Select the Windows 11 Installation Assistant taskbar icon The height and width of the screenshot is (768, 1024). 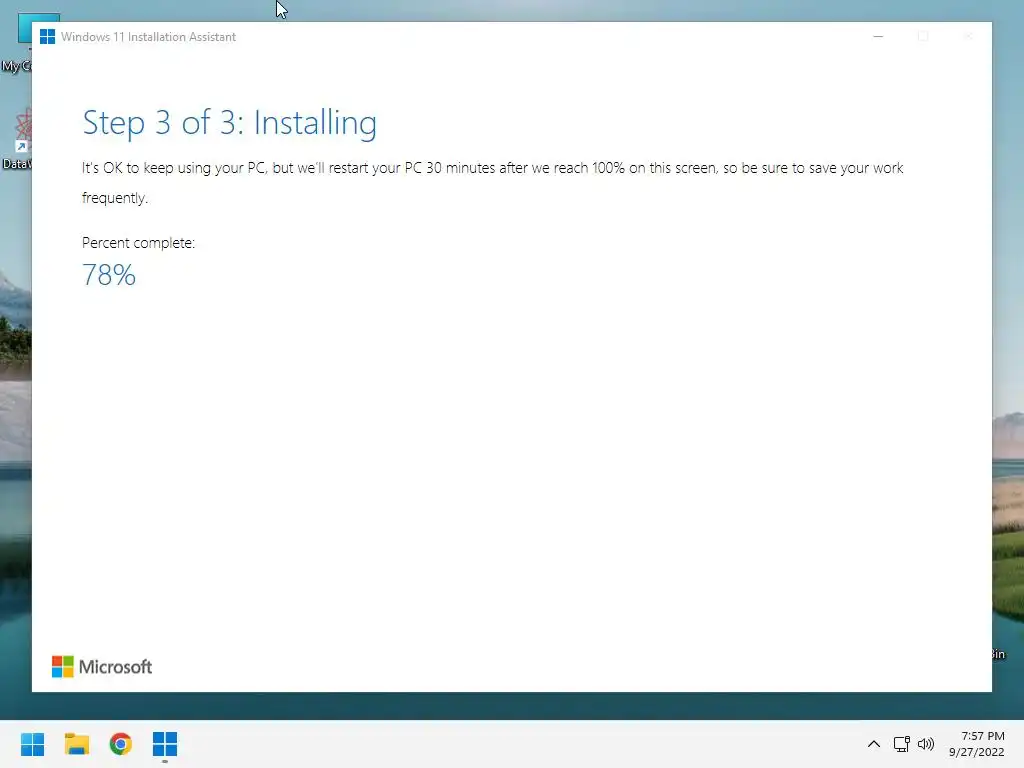tap(165, 744)
